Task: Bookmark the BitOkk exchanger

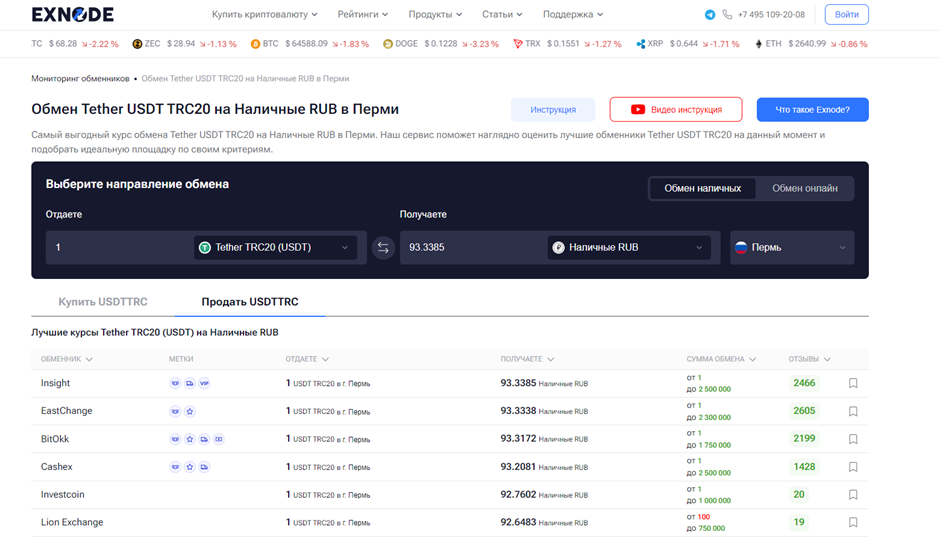Action: pyautogui.click(x=853, y=439)
